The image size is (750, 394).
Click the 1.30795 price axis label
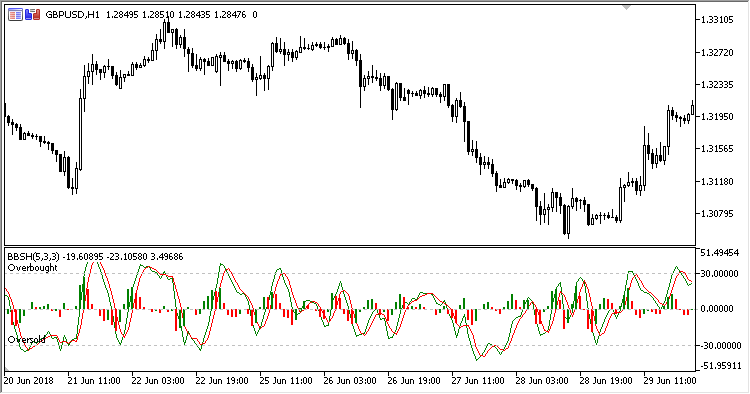[x=717, y=213]
